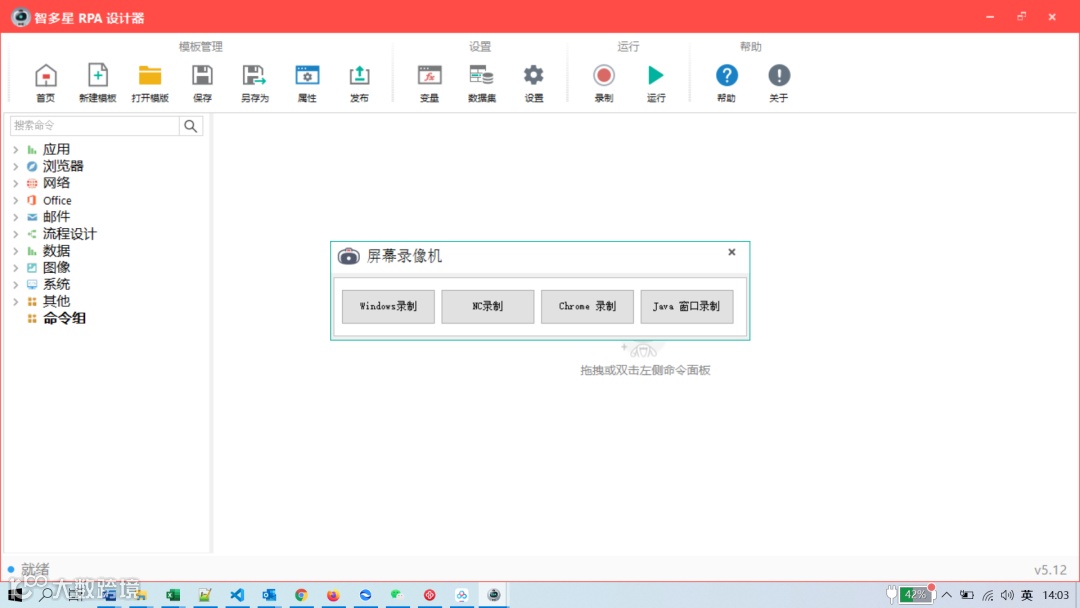Click the 就绪 status text

click(x=35, y=569)
